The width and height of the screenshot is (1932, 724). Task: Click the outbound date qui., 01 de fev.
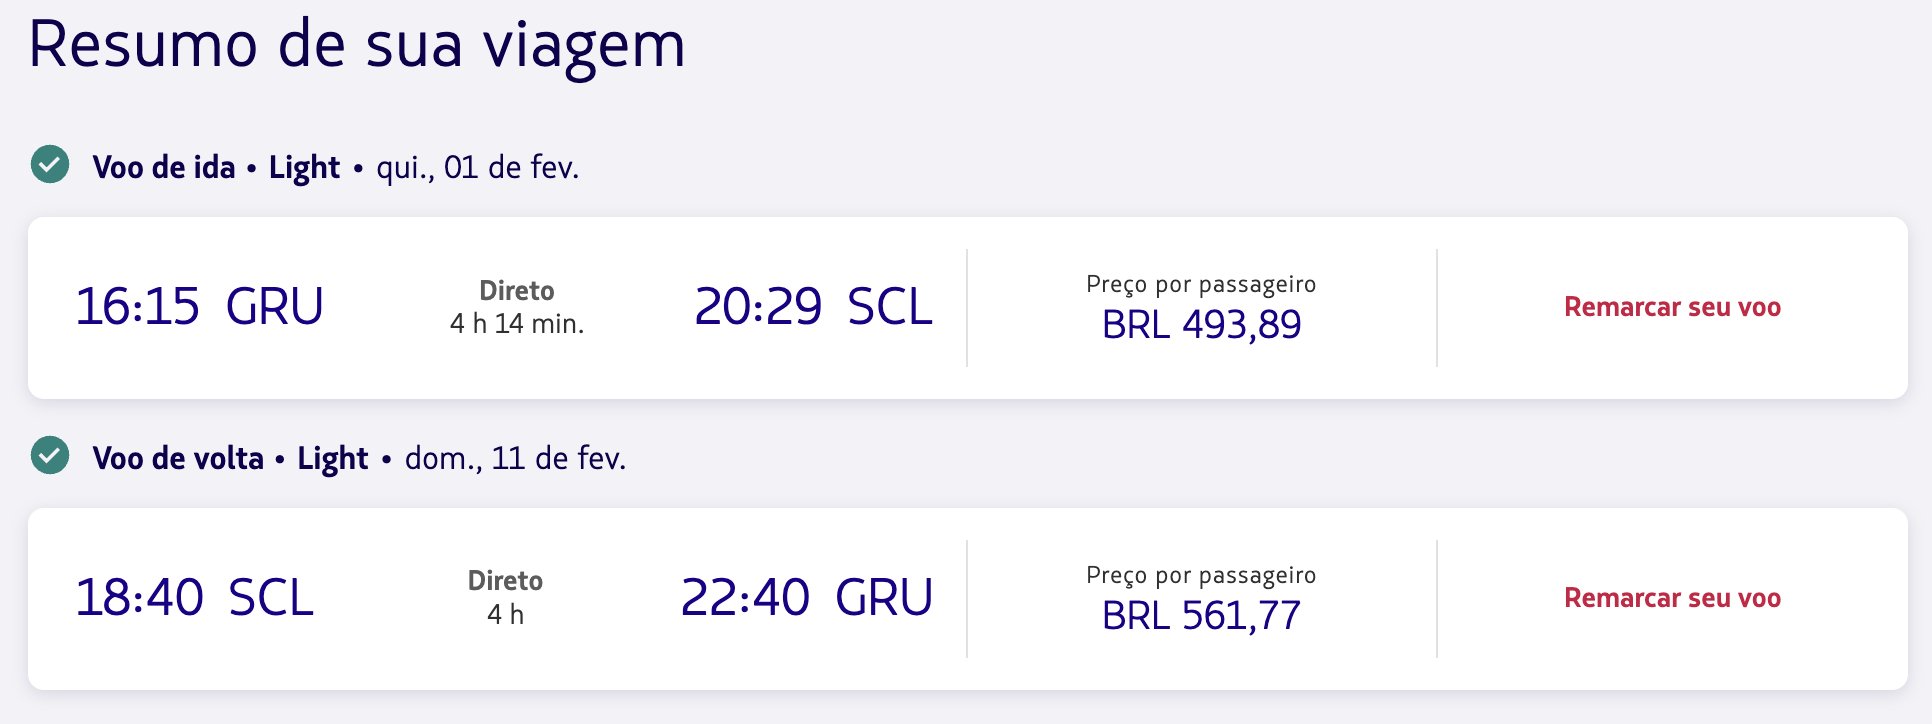(478, 167)
